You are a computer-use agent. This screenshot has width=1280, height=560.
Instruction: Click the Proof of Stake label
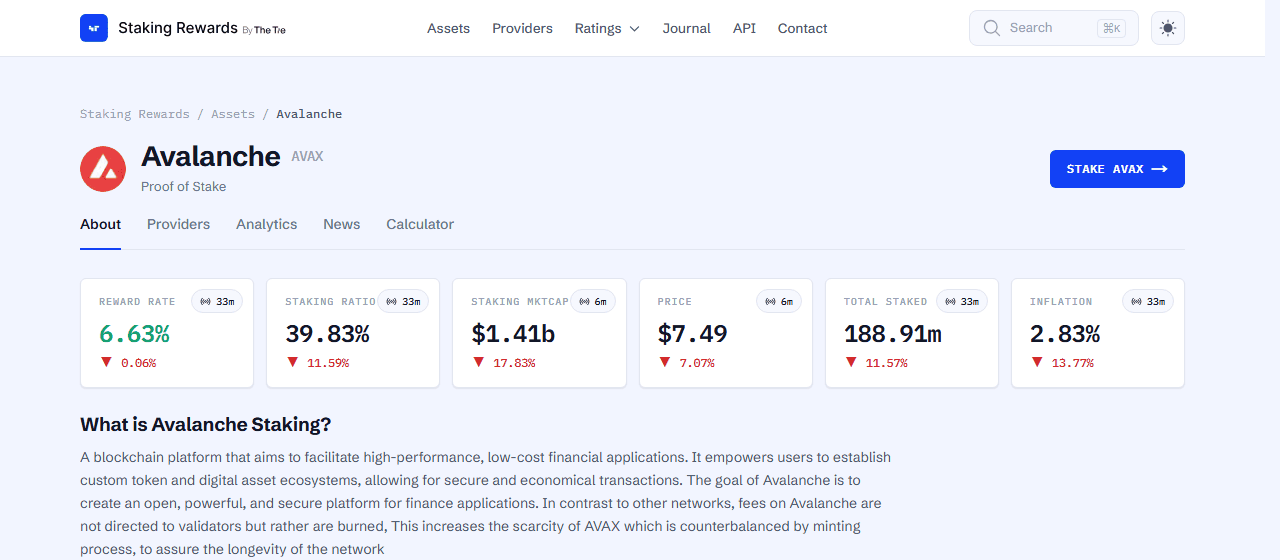click(x=183, y=187)
